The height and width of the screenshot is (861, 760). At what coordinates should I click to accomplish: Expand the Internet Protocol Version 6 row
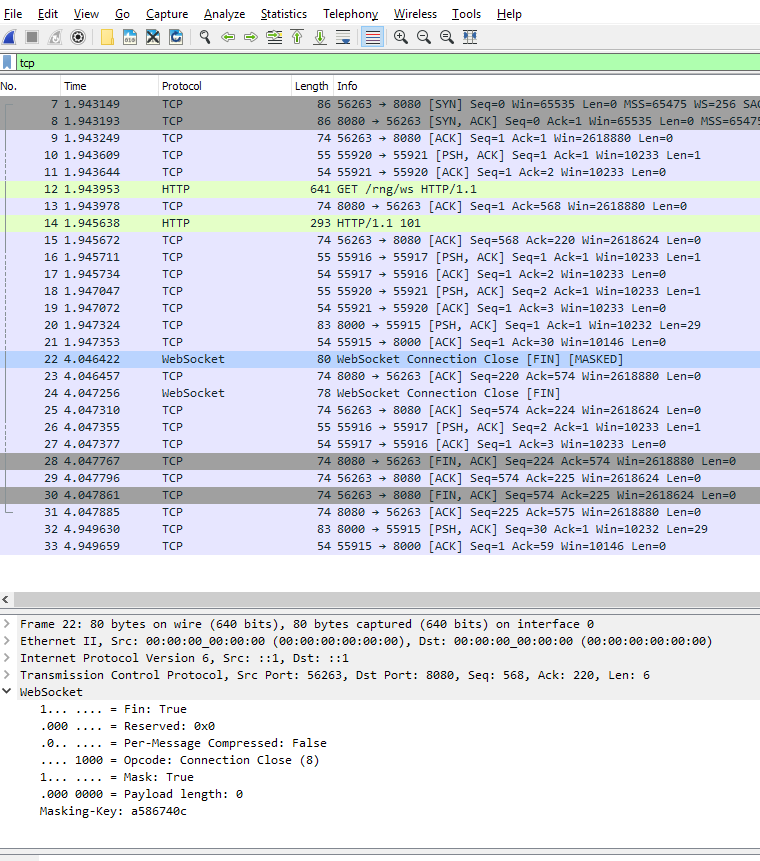(x=7, y=658)
